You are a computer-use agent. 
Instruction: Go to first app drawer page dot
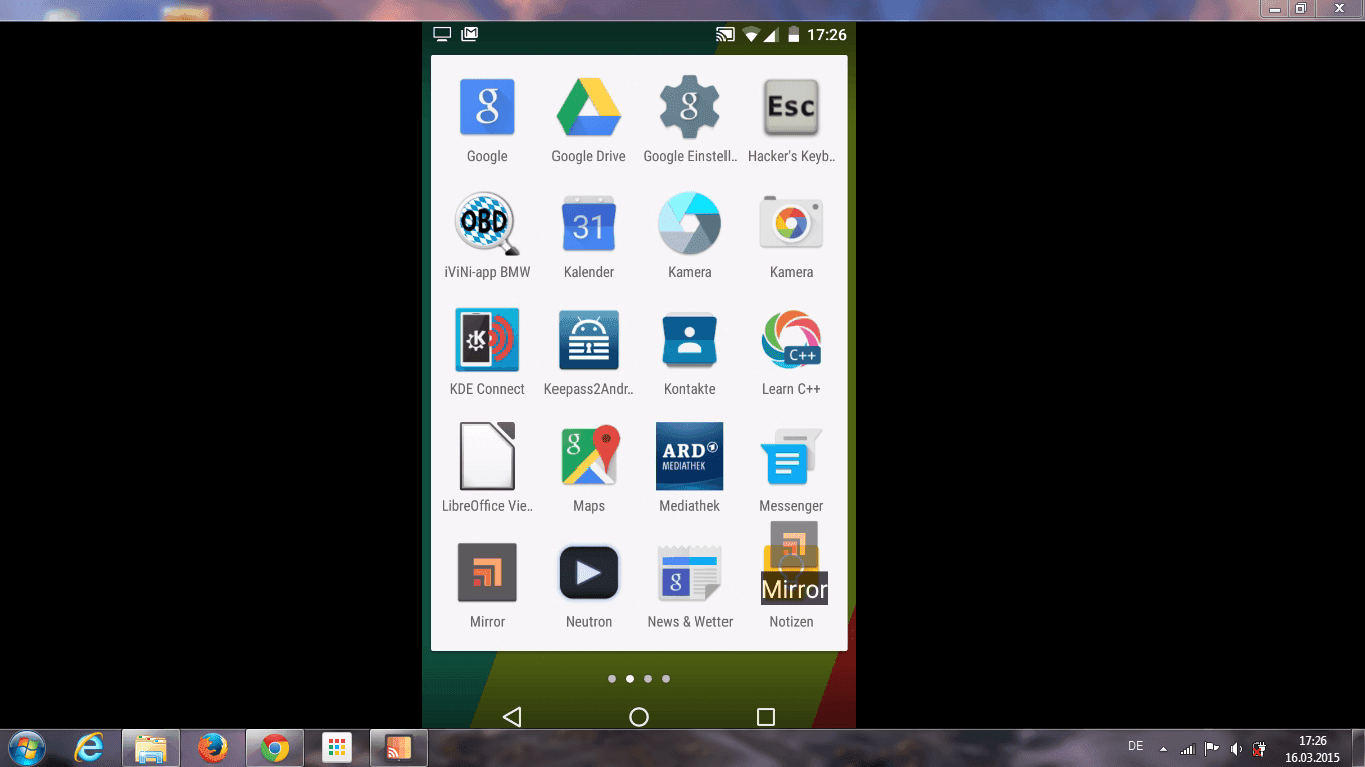click(612, 679)
